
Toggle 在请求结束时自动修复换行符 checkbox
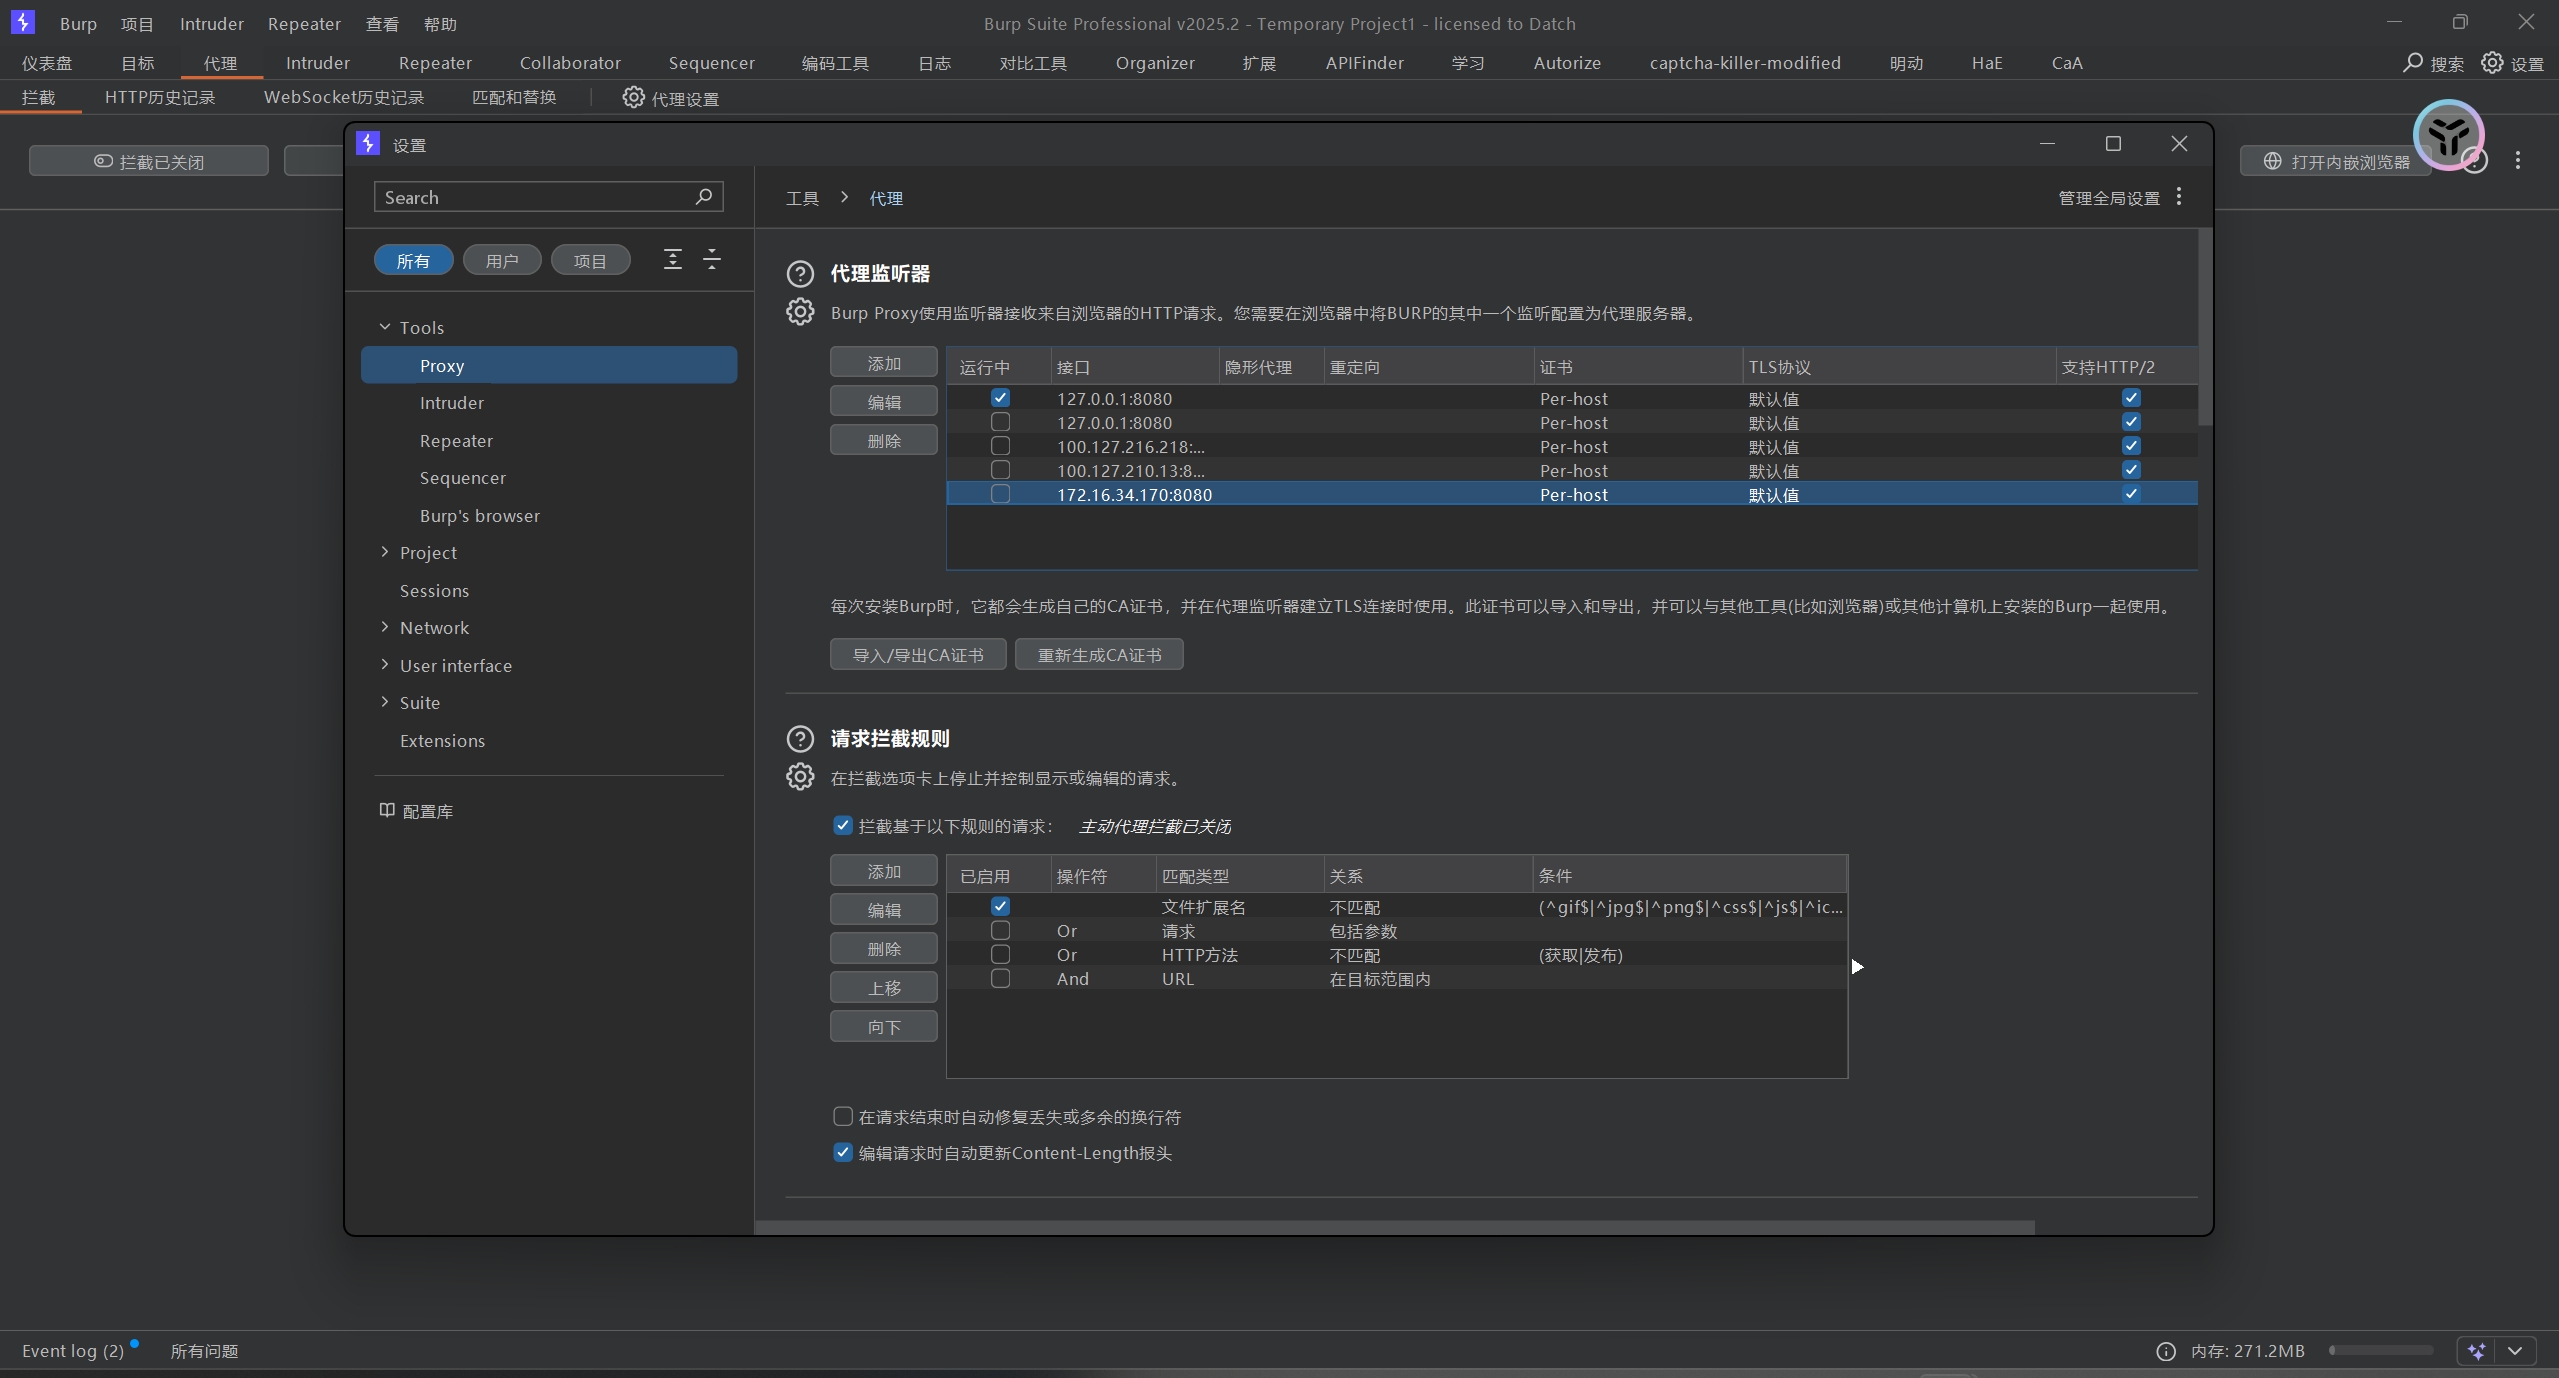843,1116
